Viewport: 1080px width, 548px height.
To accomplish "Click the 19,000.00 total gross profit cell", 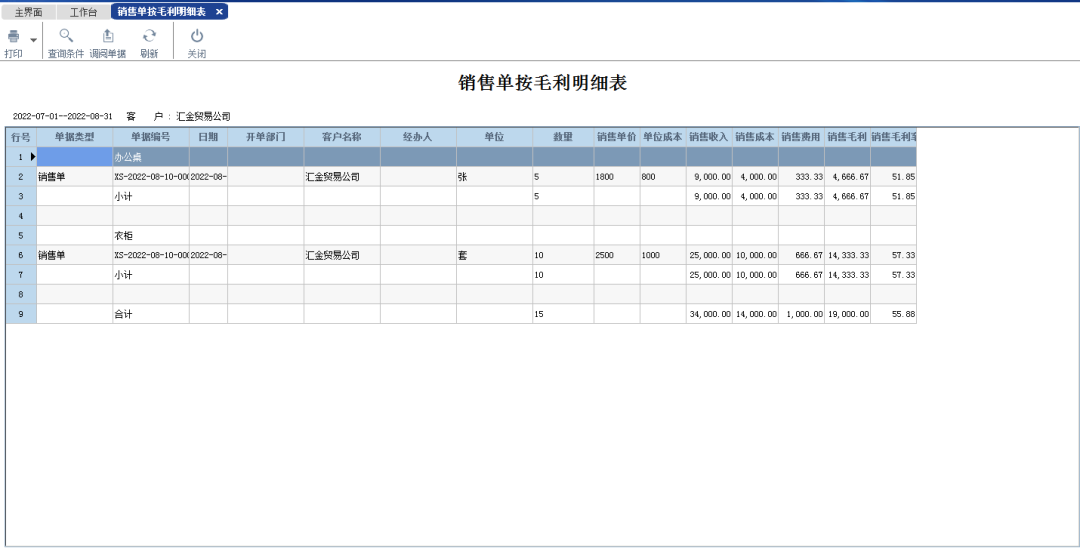I will [x=847, y=314].
